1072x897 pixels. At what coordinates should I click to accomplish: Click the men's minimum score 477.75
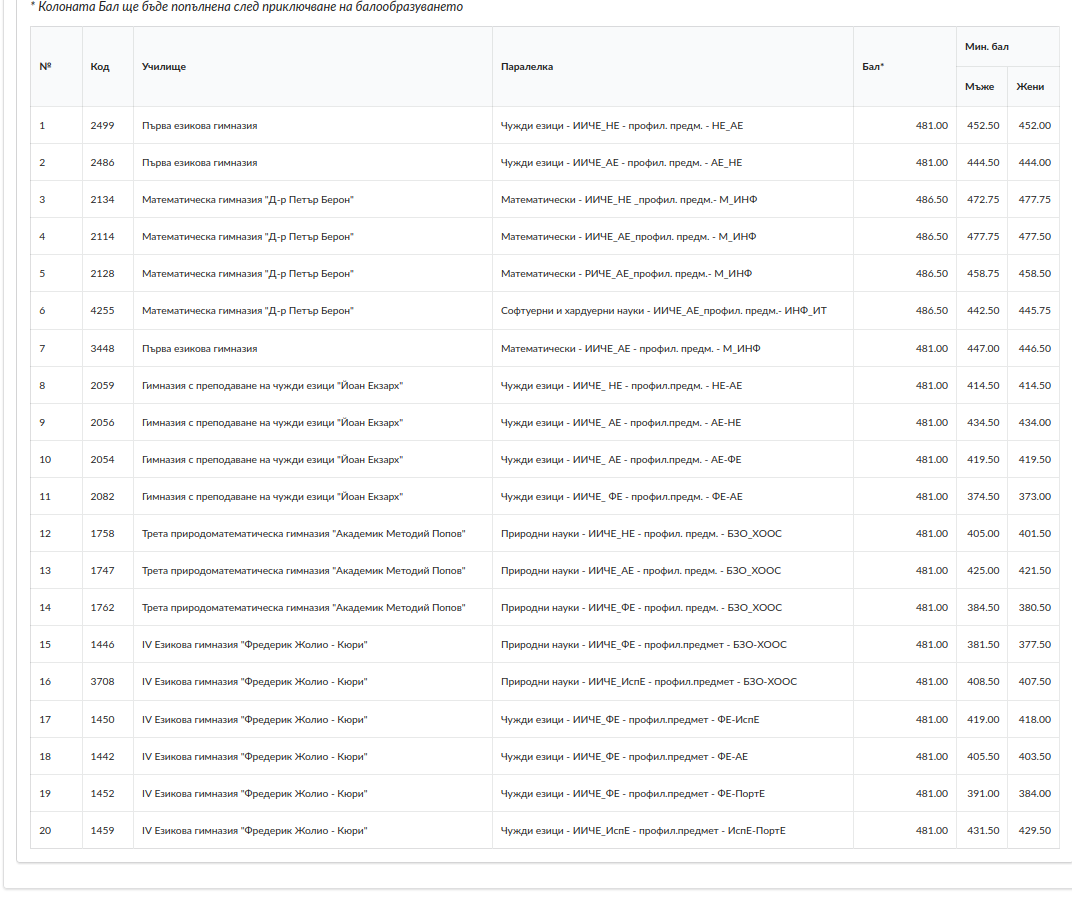click(981, 237)
